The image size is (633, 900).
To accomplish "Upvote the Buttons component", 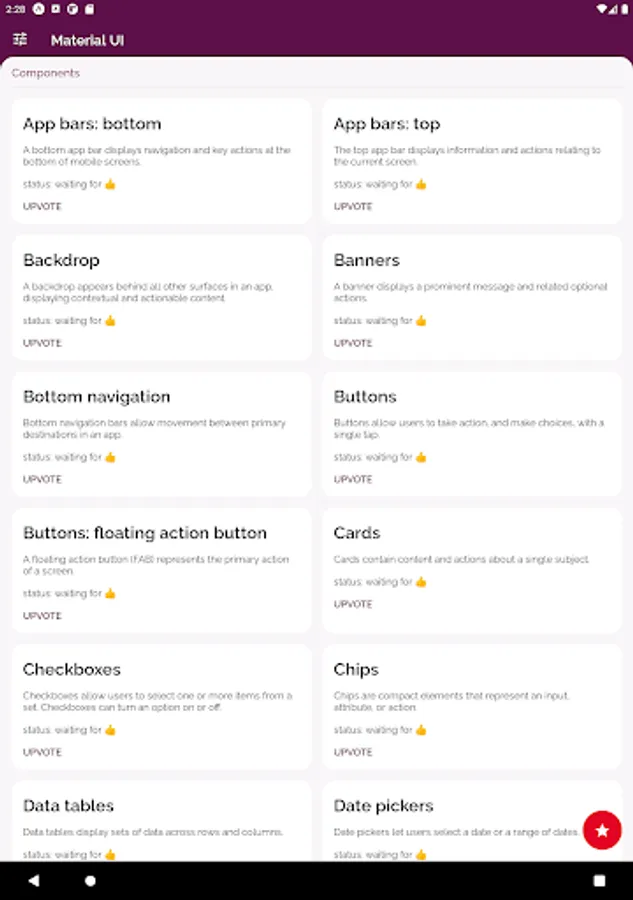I will coord(353,479).
